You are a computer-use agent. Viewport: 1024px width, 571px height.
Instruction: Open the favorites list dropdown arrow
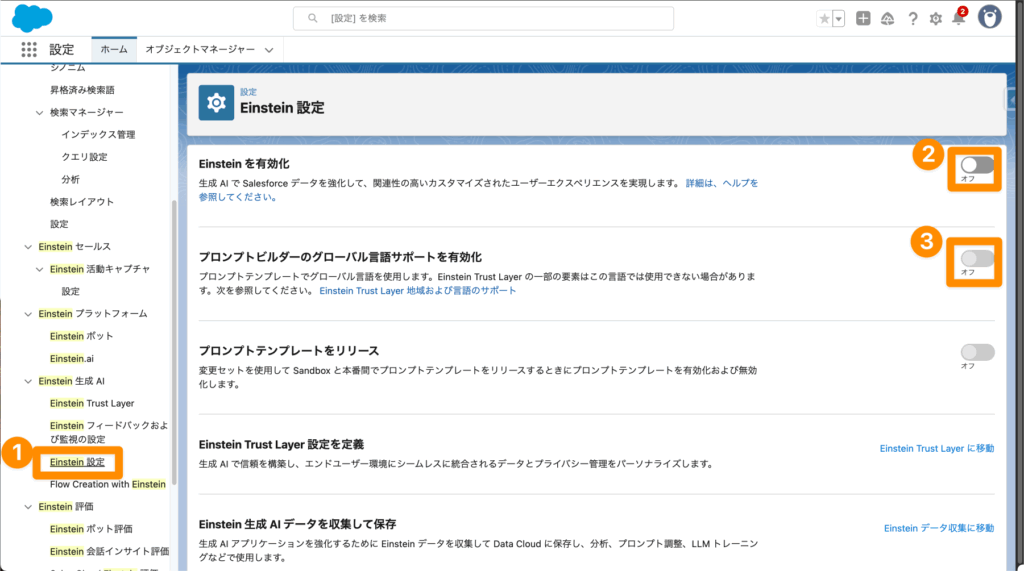click(x=839, y=19)
